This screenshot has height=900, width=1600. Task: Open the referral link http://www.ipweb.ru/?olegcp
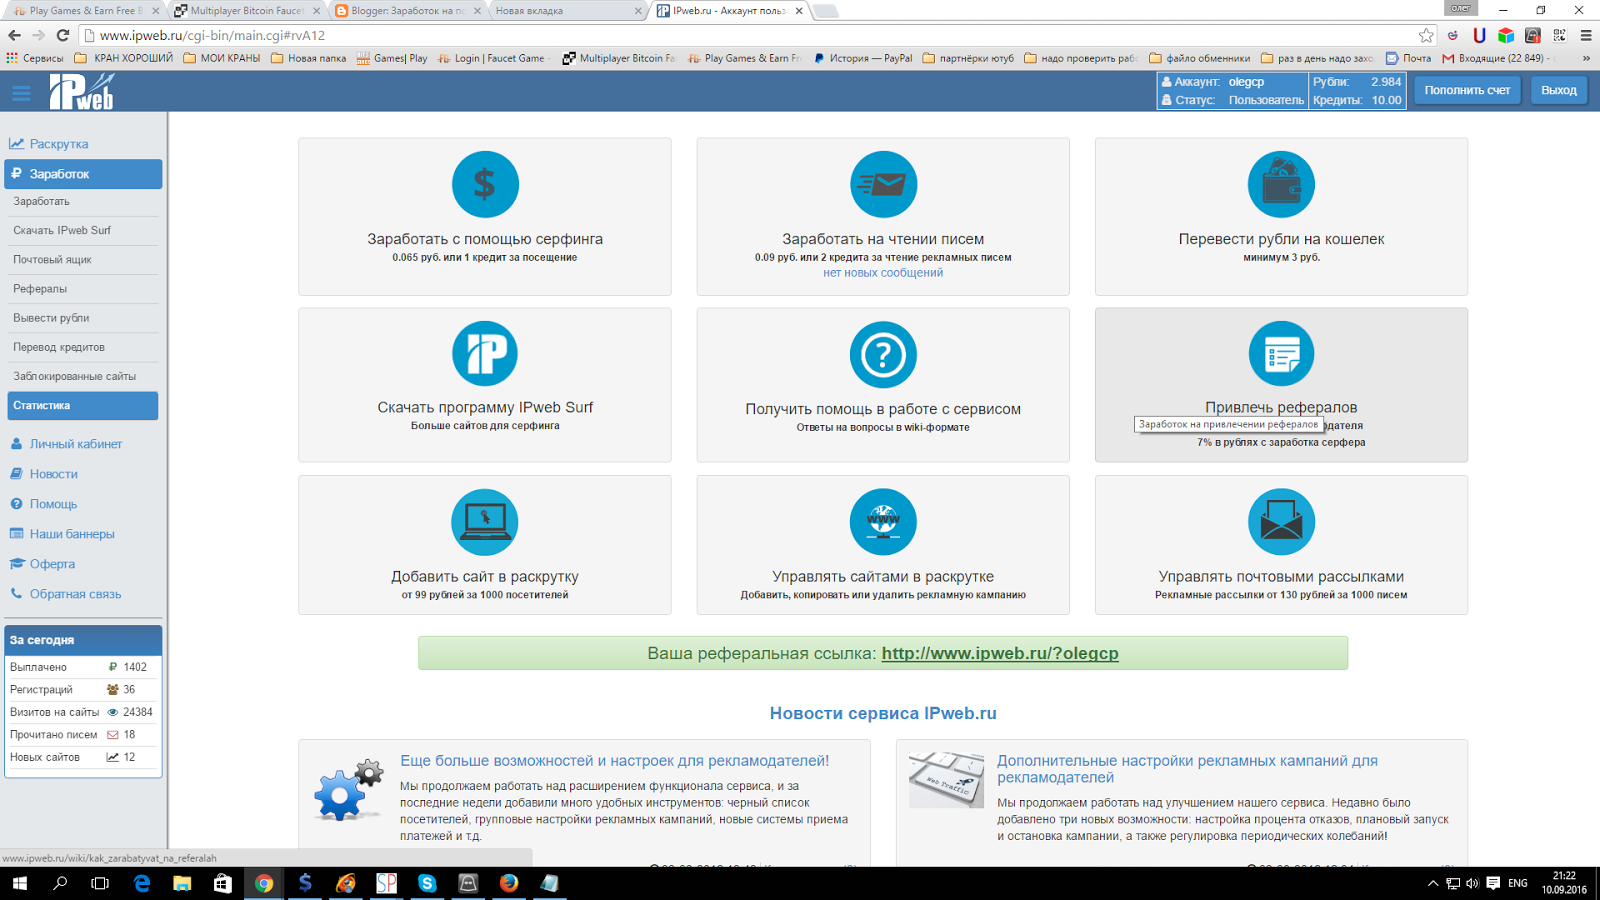point(1000,653)
